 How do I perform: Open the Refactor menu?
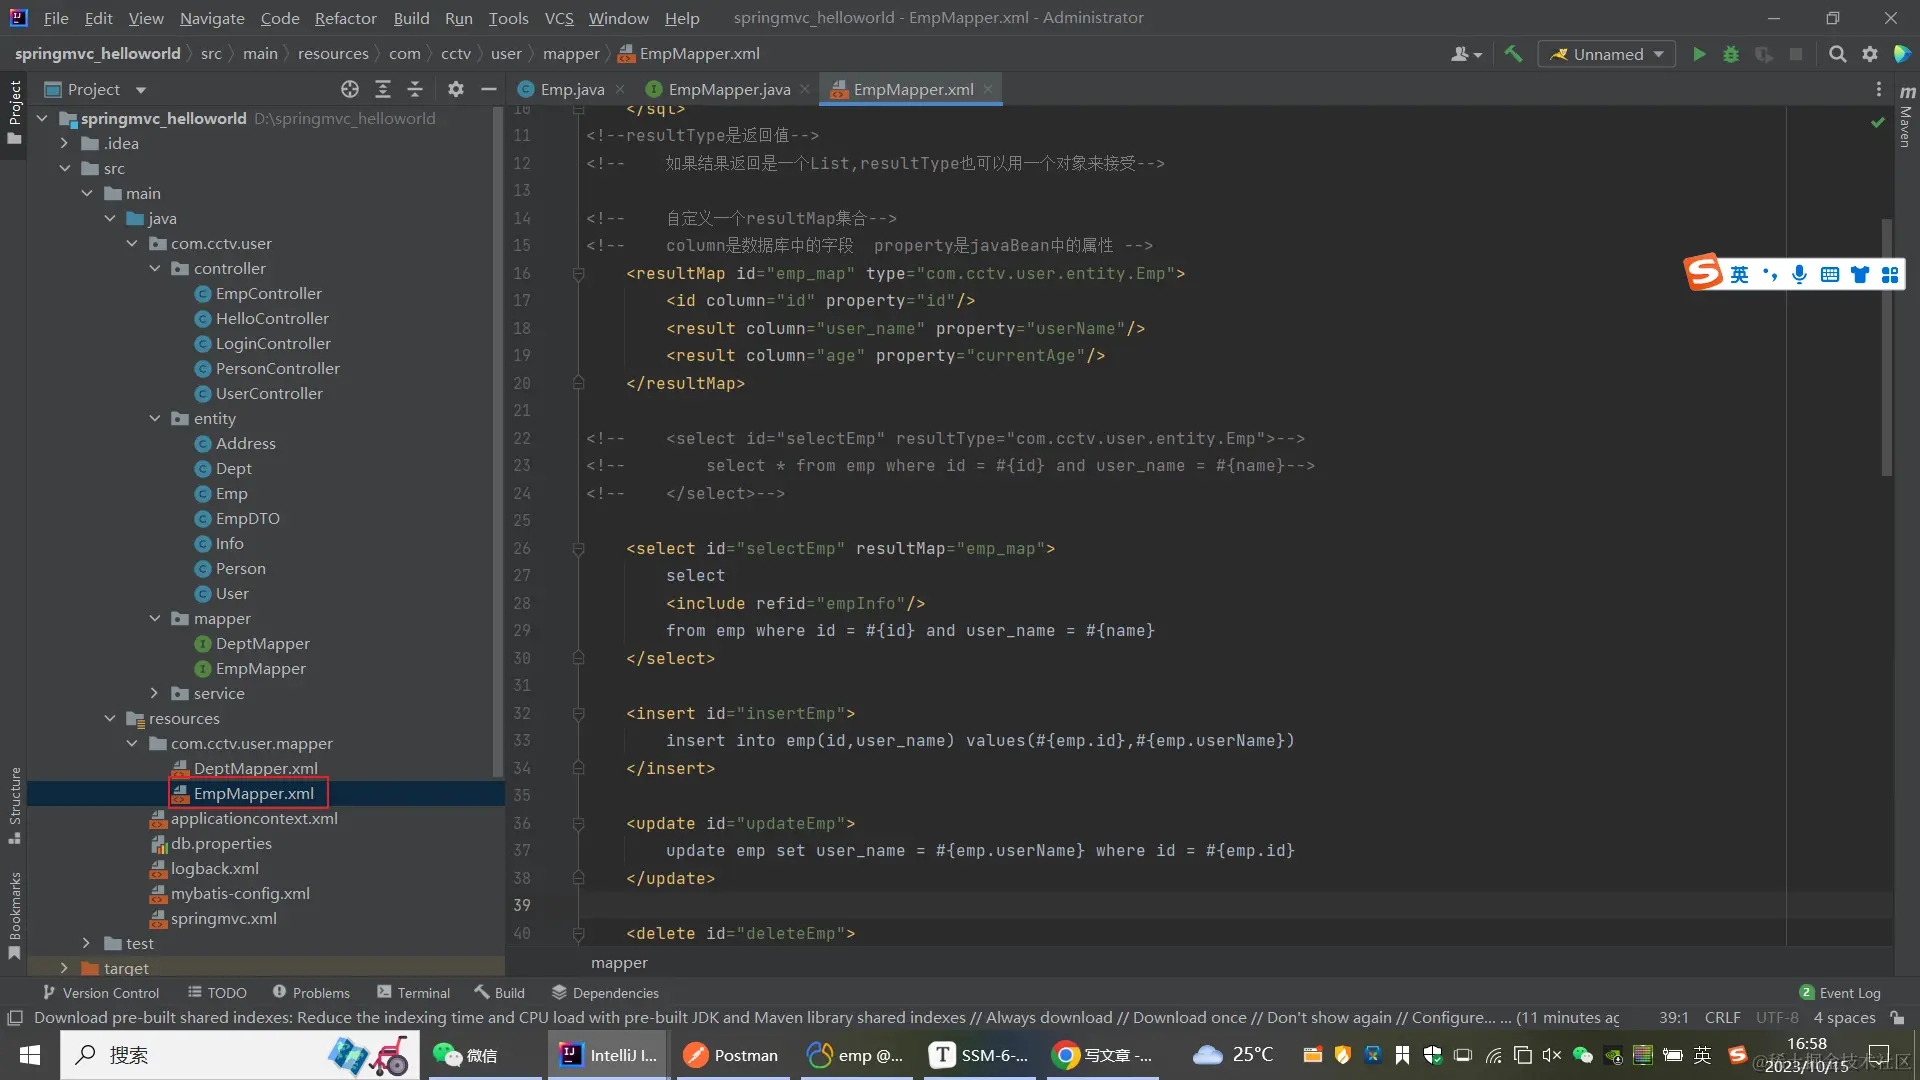(x=345, y=18)
